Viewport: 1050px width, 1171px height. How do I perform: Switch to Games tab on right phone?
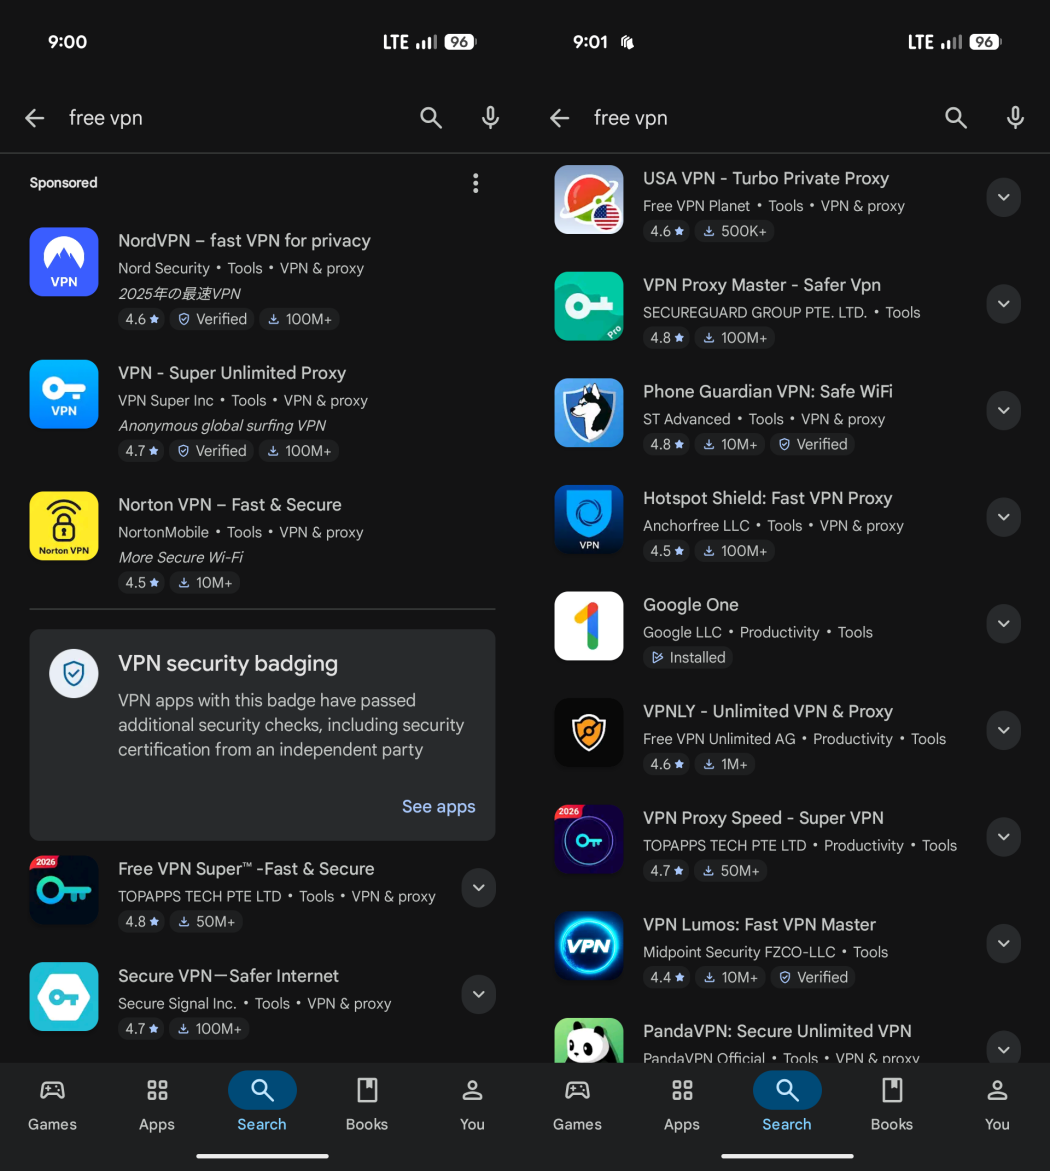click(577, 1104)
